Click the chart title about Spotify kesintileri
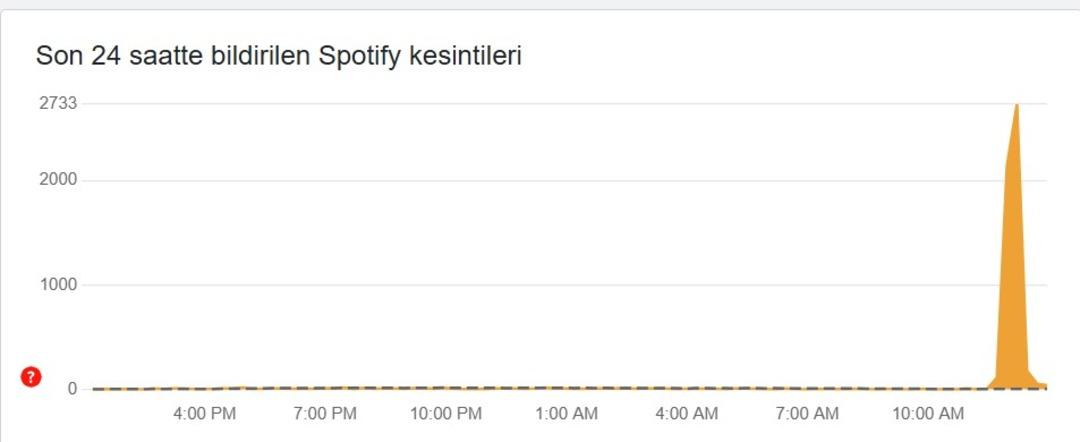1080x442 pixels. (x=278, y=56)
